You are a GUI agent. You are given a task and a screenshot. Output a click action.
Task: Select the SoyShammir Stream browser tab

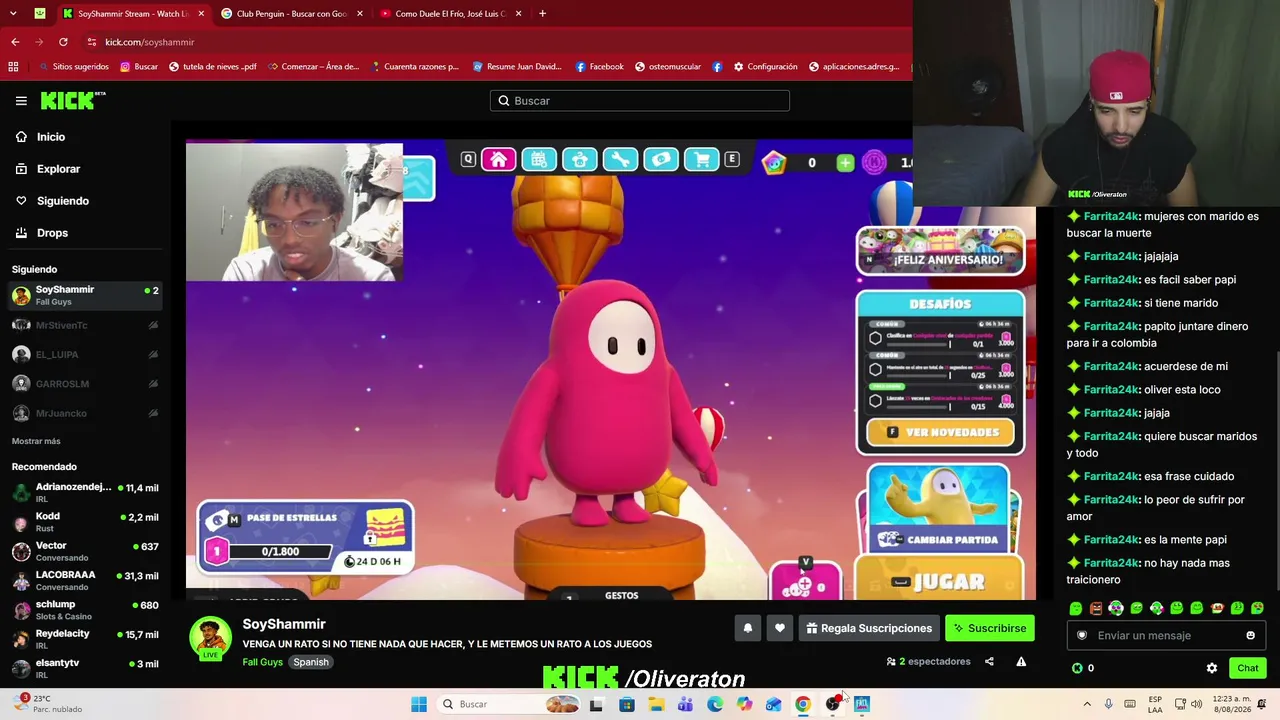pos(132,14)
